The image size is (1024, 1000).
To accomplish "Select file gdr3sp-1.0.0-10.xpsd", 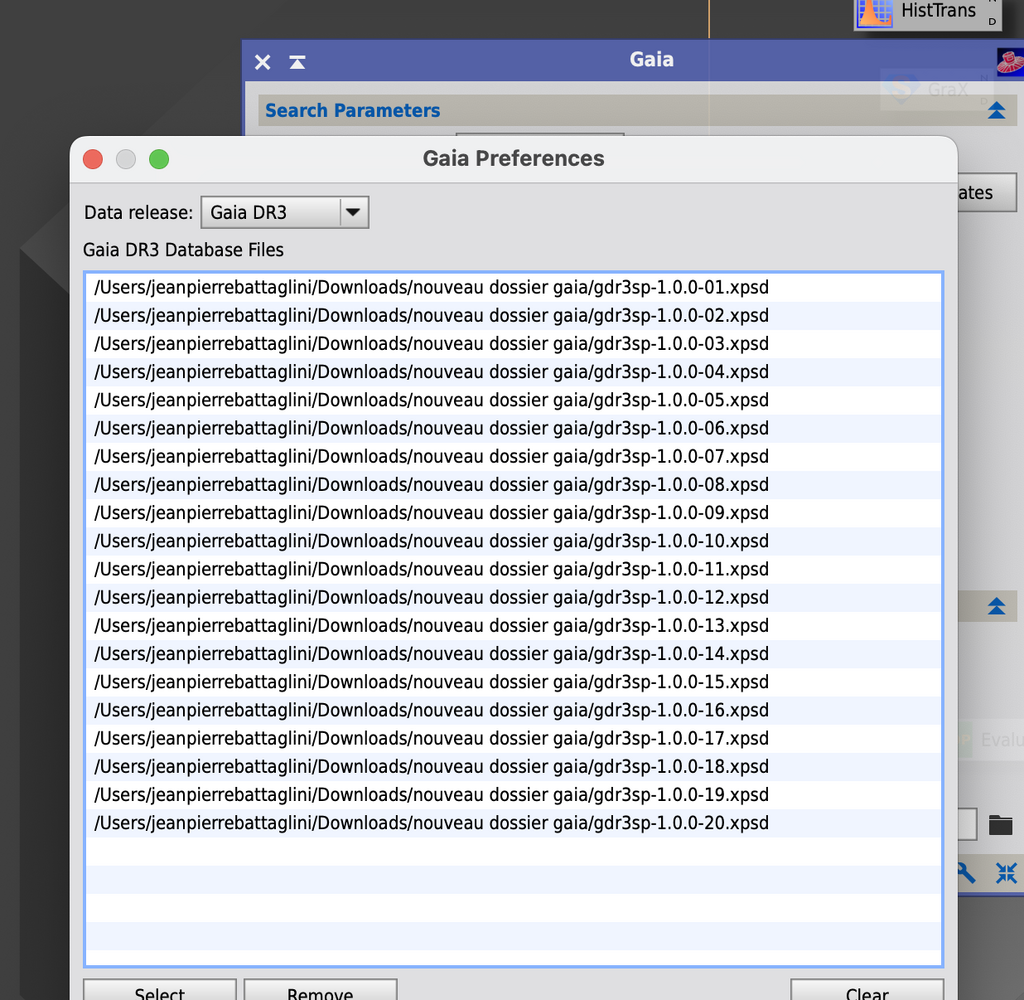I will coord(513,541).
